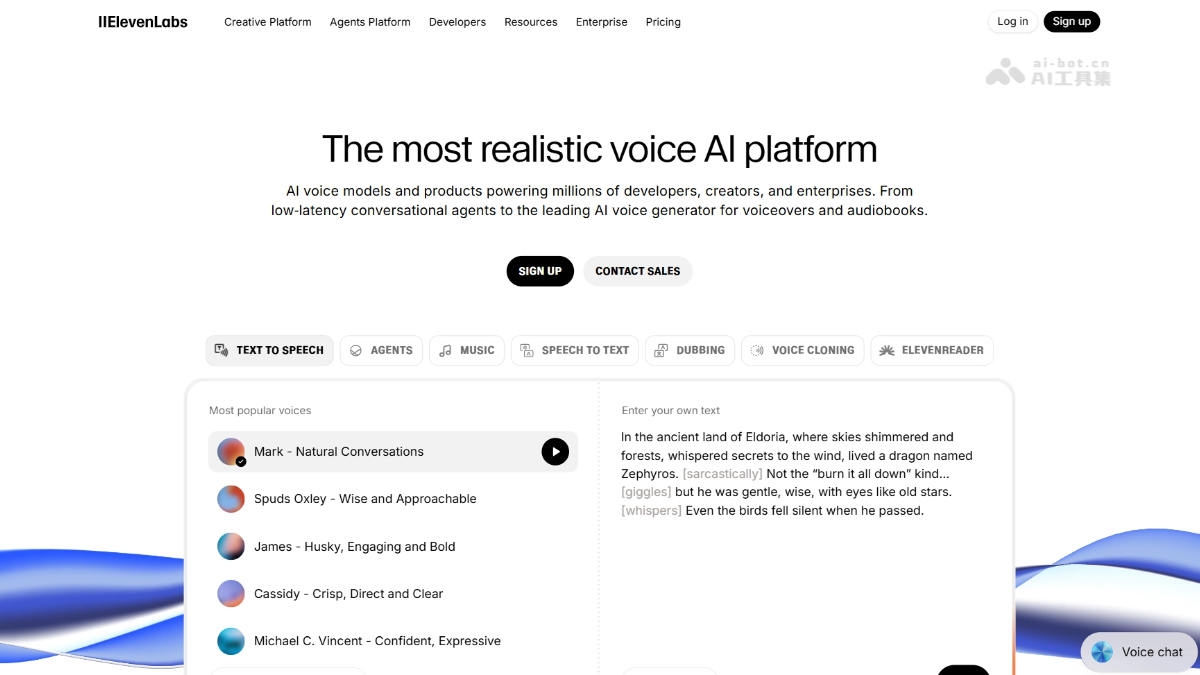
Task: Select the Dubbing translation icon
Action: [661, 351]
